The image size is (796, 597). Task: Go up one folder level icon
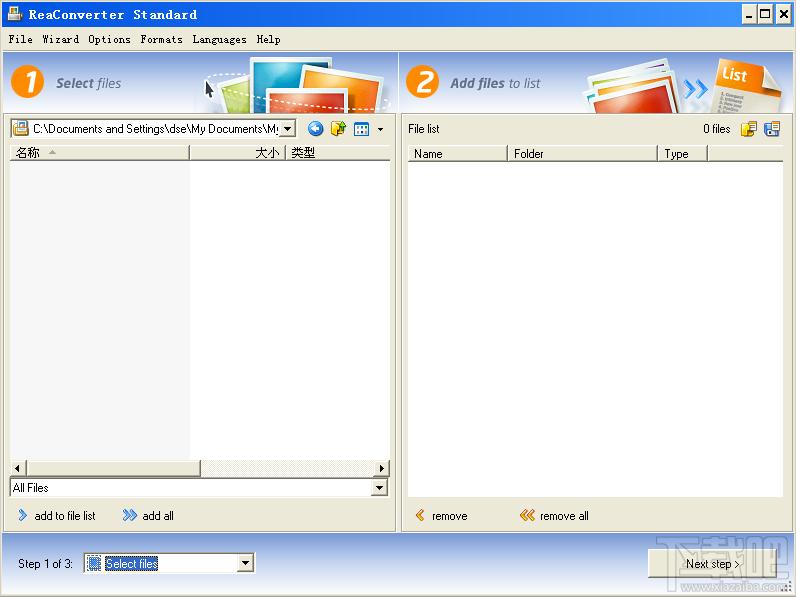338,129
